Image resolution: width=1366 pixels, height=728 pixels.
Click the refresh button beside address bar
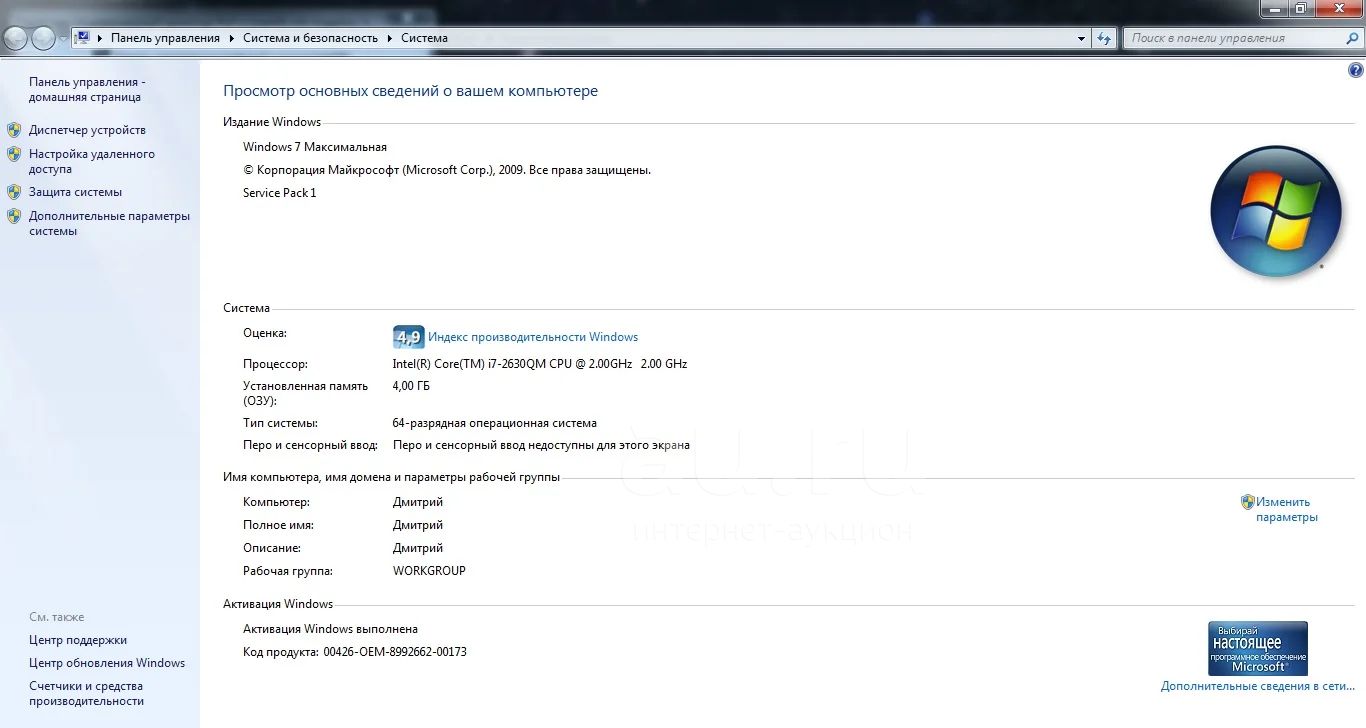point(1104,38)
